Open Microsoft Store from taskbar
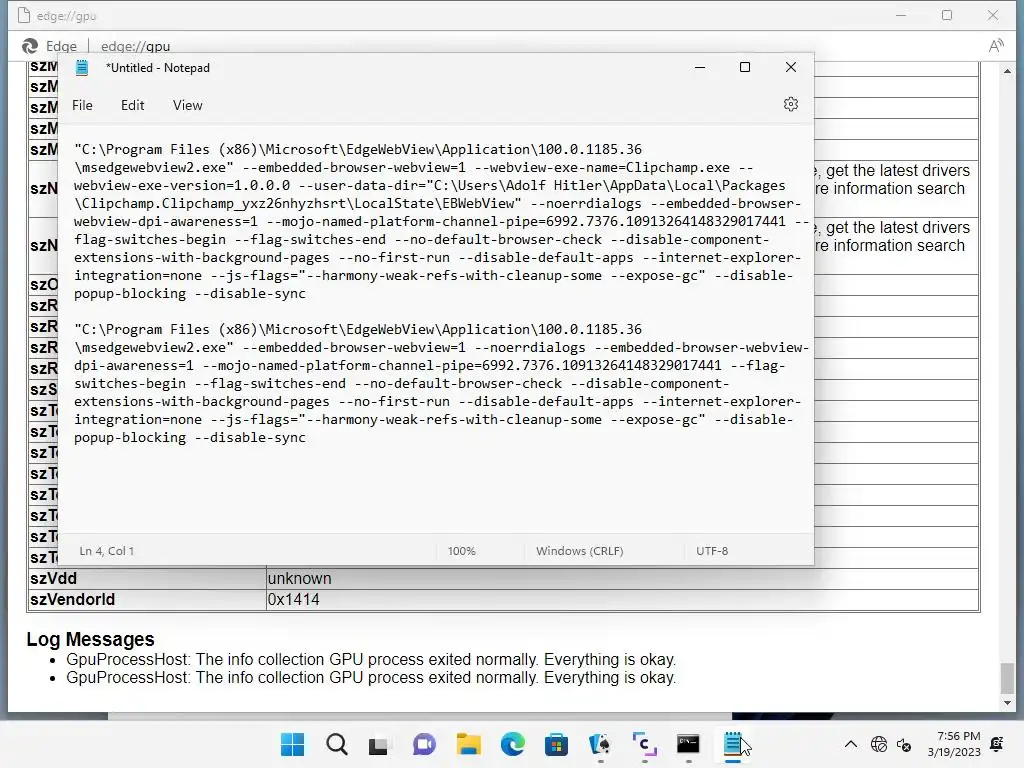Image resolution: width=1024 pixels, height=768 pixels. pyautogui.click(x=556, y=744)
